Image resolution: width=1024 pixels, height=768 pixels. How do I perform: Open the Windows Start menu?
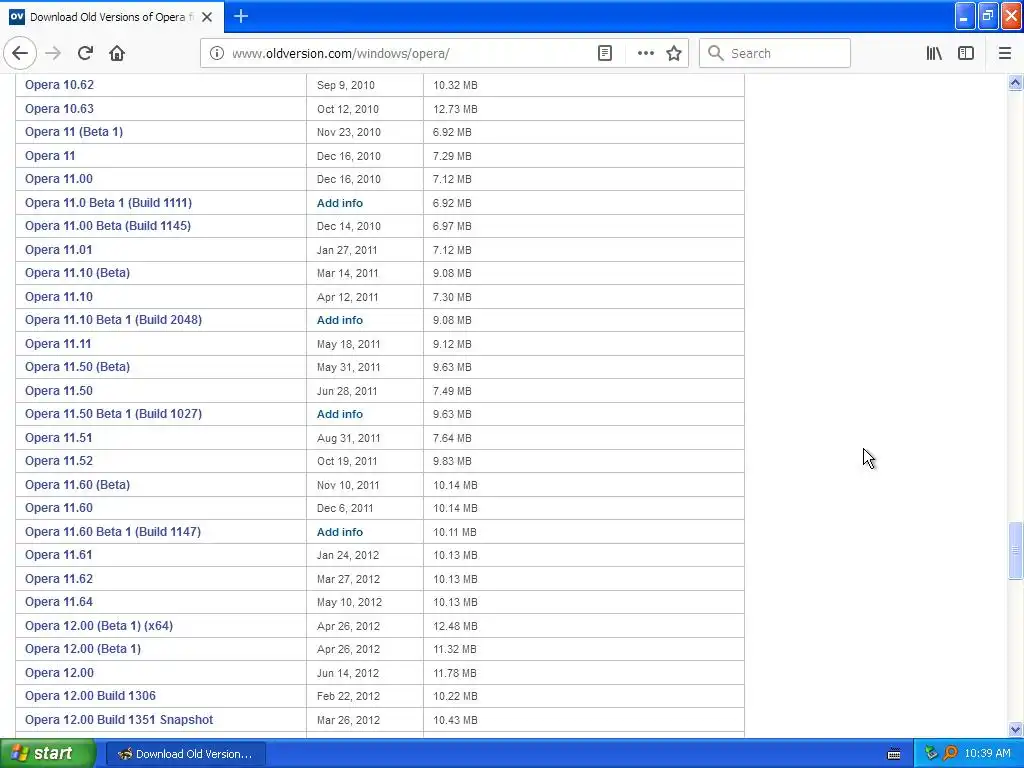pos(48,754)
